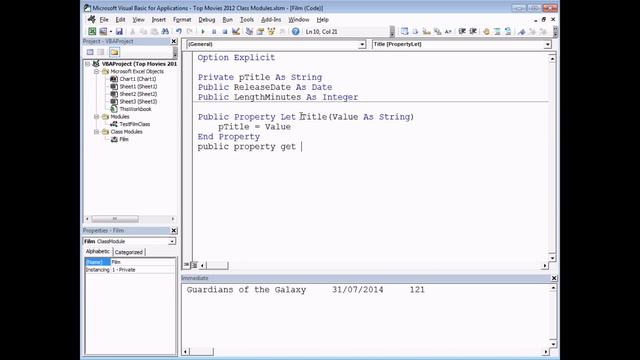Screen dimensions: 640x360
Task: Toggle a bookmark with the flag icon
Action: (522, 31)
